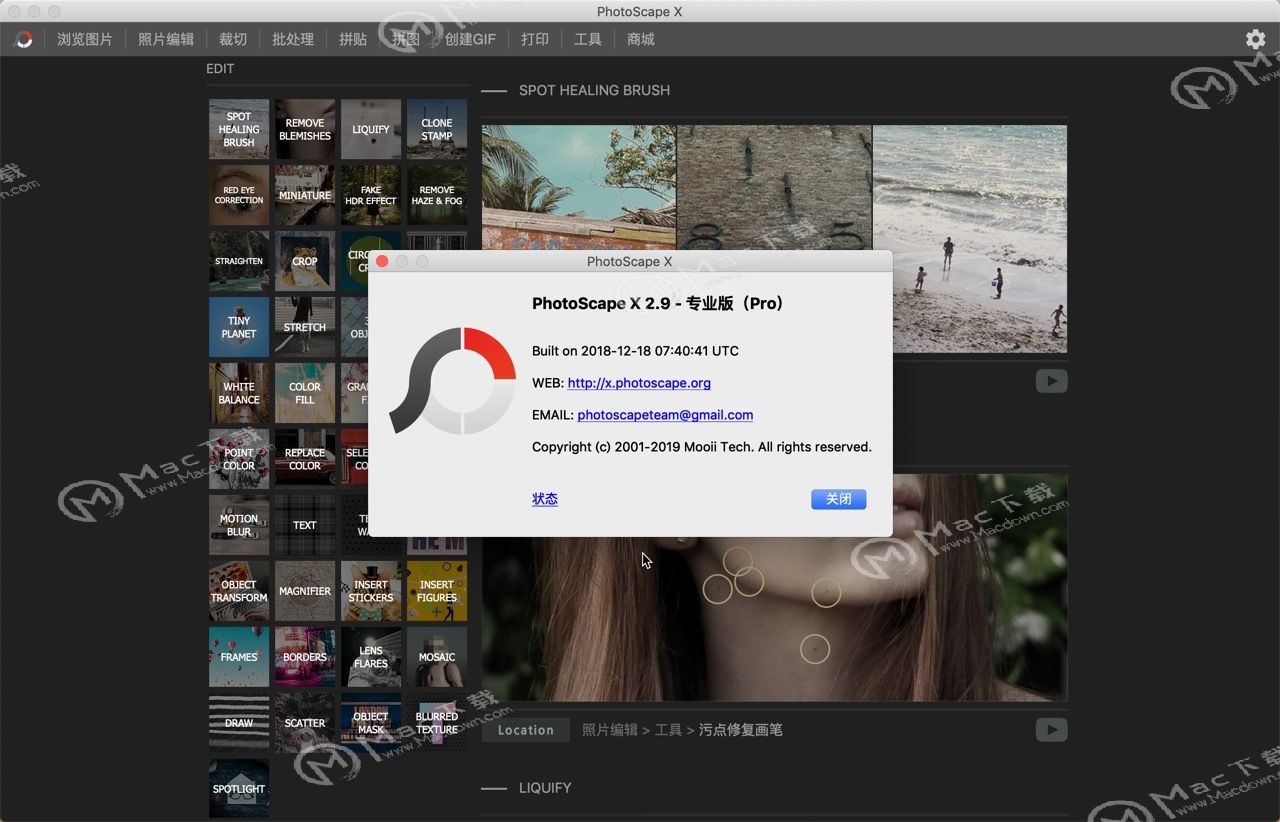Select the Insert Figures tile
The height and width of the screenshot is (822, 1280).
click(437, 591)
